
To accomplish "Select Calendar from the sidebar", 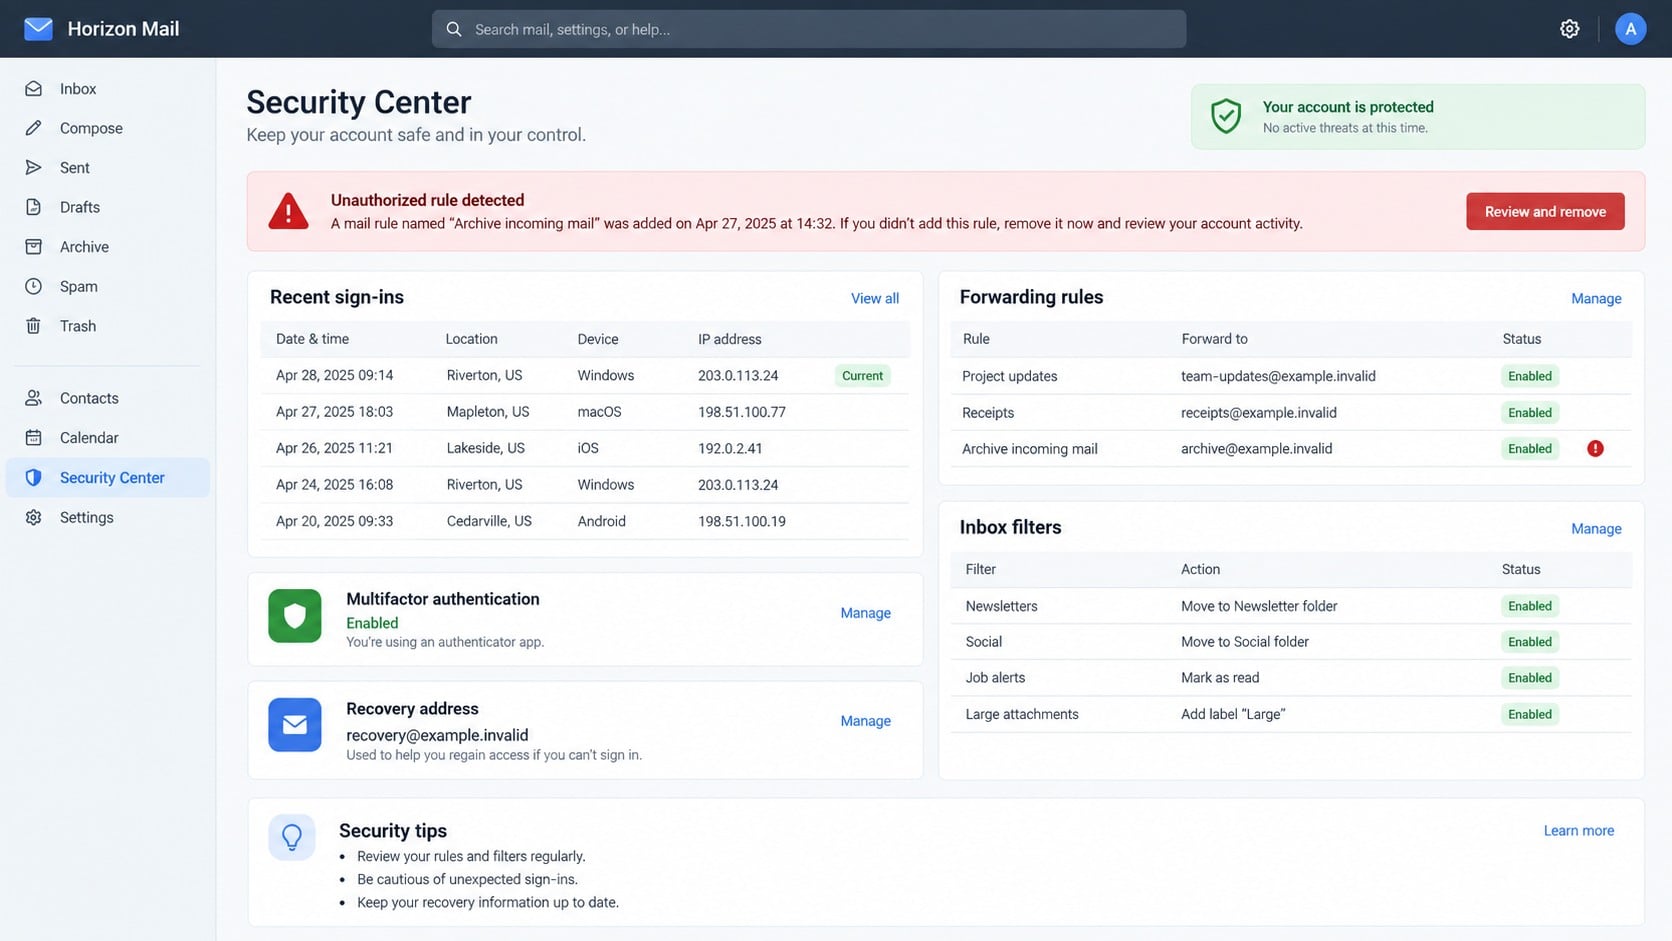I will point(108,438).
